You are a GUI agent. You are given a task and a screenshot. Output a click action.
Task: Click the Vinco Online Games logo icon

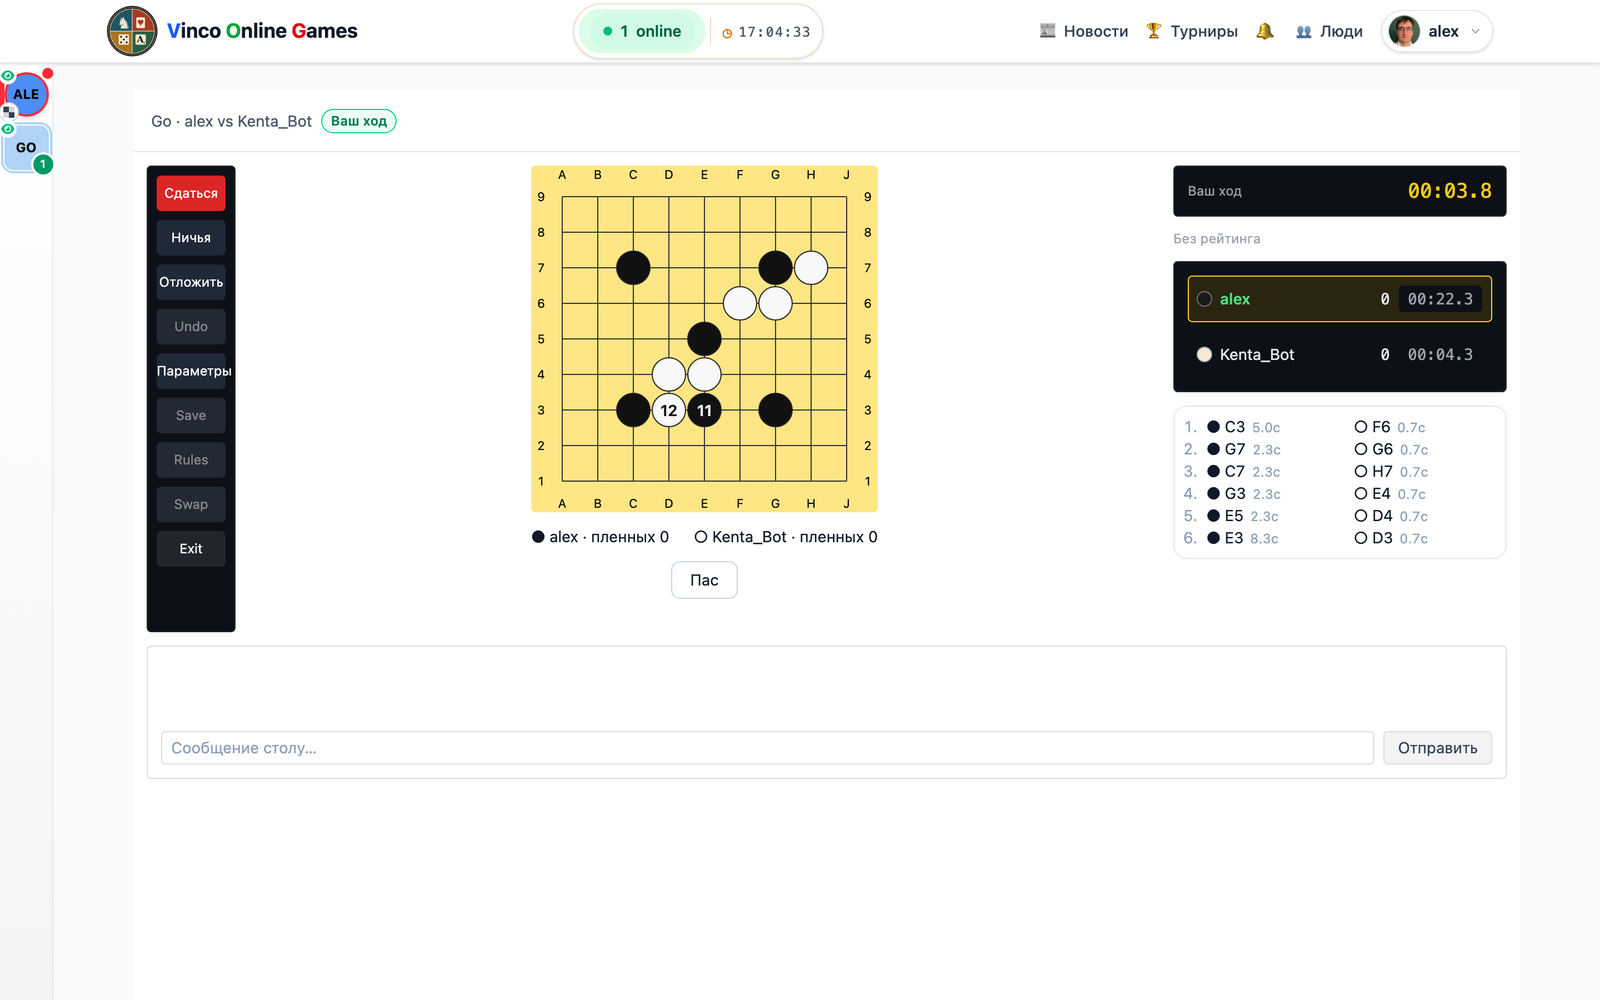coord(132,31)
